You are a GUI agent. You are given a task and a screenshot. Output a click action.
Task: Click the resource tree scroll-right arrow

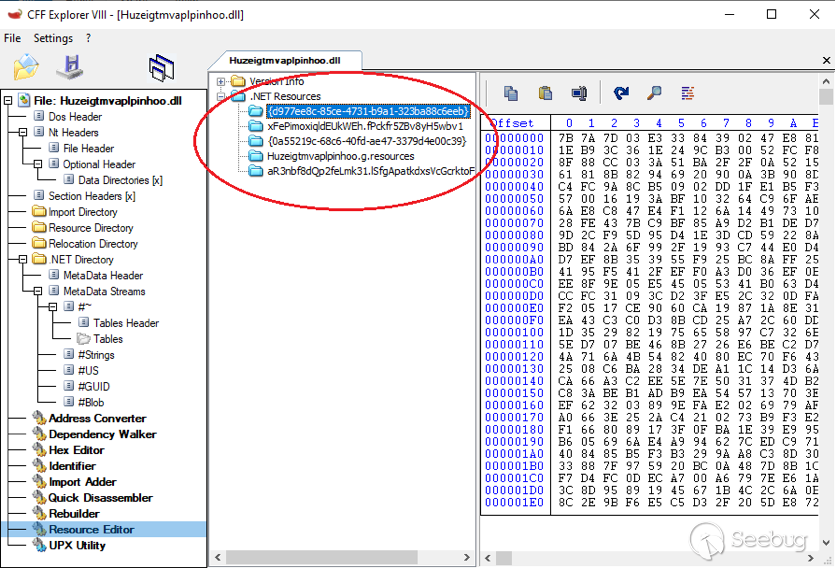(466, 557)
